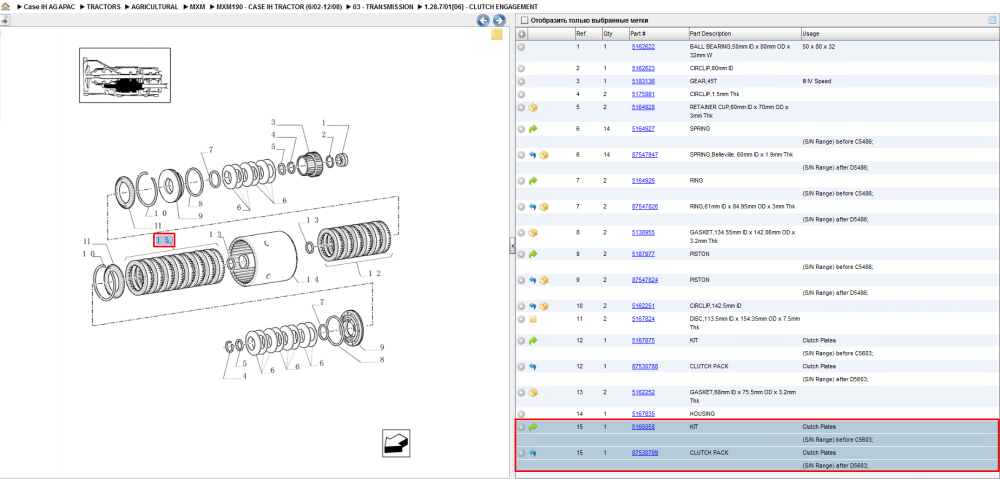
Task: Click 'CLUTCH PACK' description on 87530788 row
Action: [x=709, y=366]
